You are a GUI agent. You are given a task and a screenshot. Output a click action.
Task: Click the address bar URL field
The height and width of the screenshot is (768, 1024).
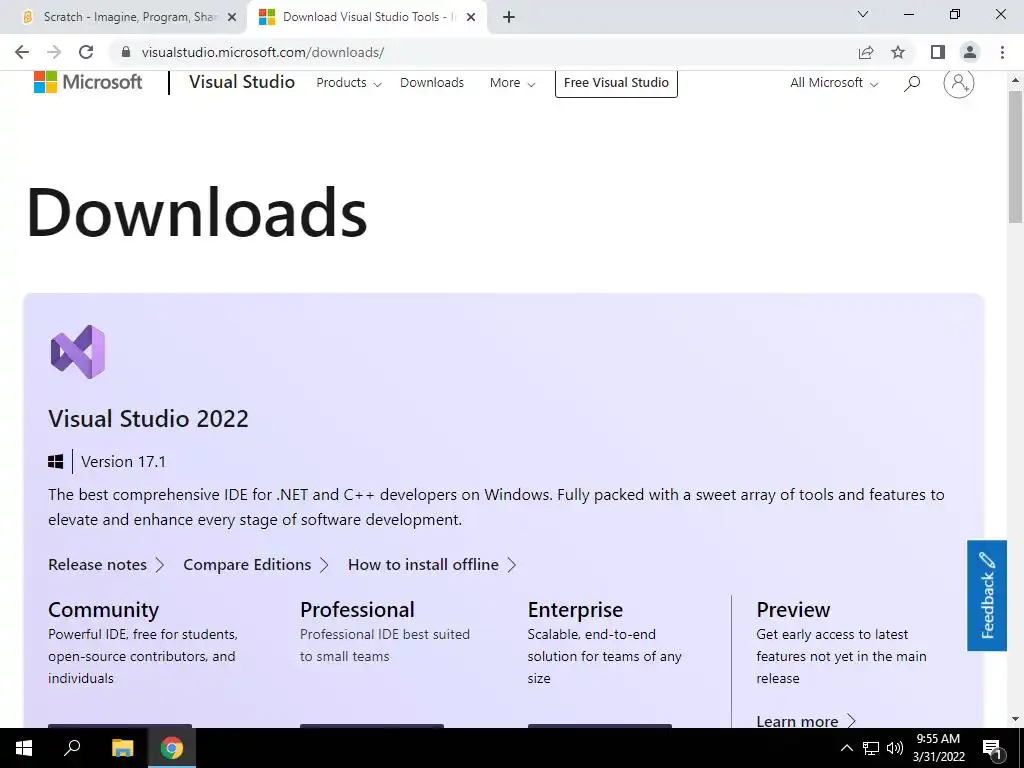pos(483,52)
